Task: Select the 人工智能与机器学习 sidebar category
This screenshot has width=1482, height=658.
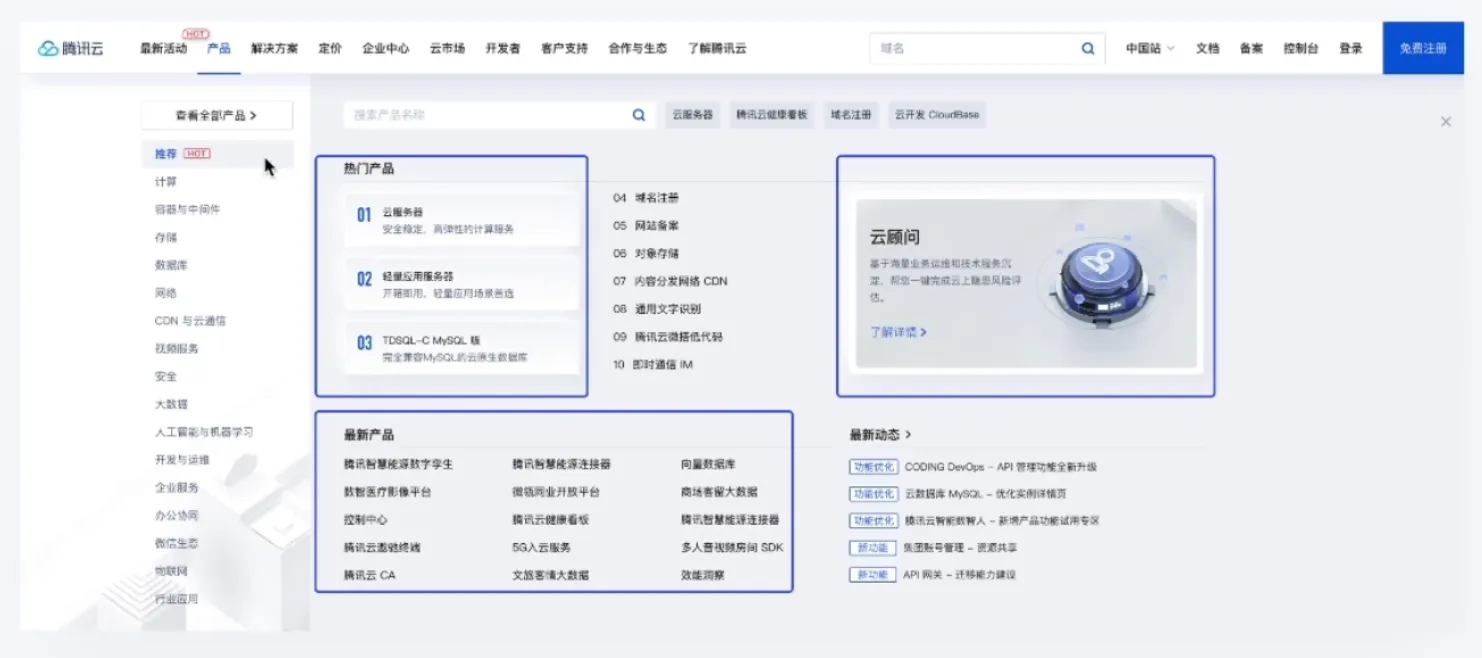Action: click(x=204, y=432)
